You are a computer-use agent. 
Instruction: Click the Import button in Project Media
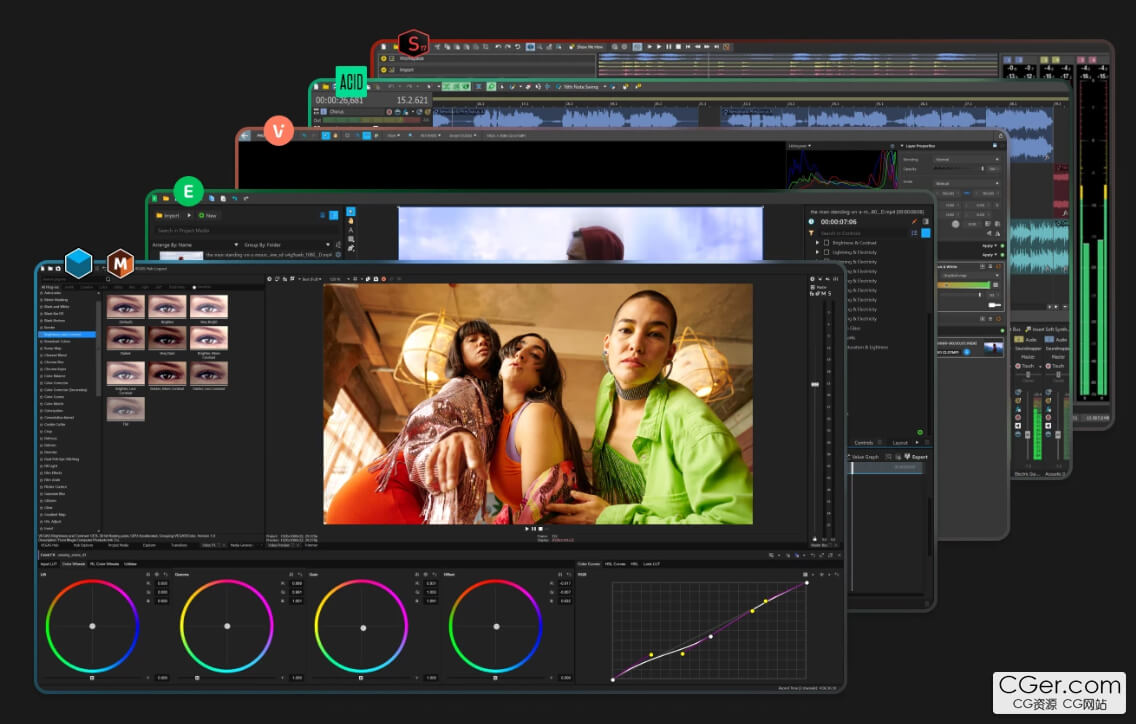[167, 215]
